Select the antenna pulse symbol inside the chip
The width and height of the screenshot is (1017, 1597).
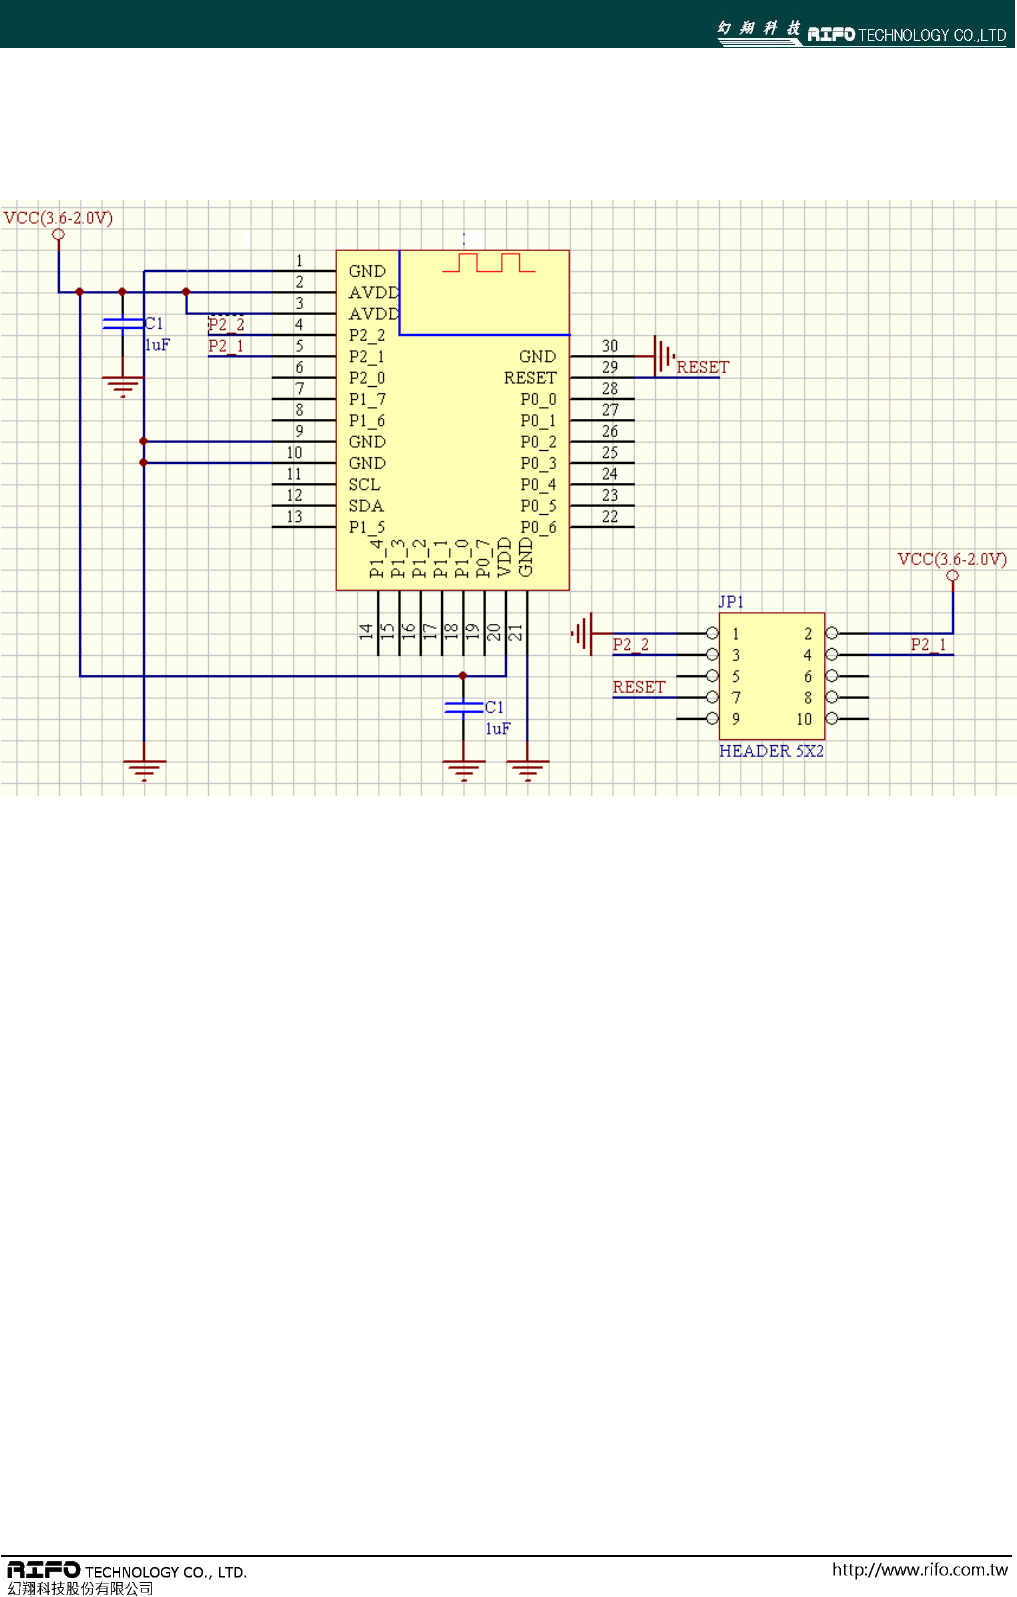488,263
